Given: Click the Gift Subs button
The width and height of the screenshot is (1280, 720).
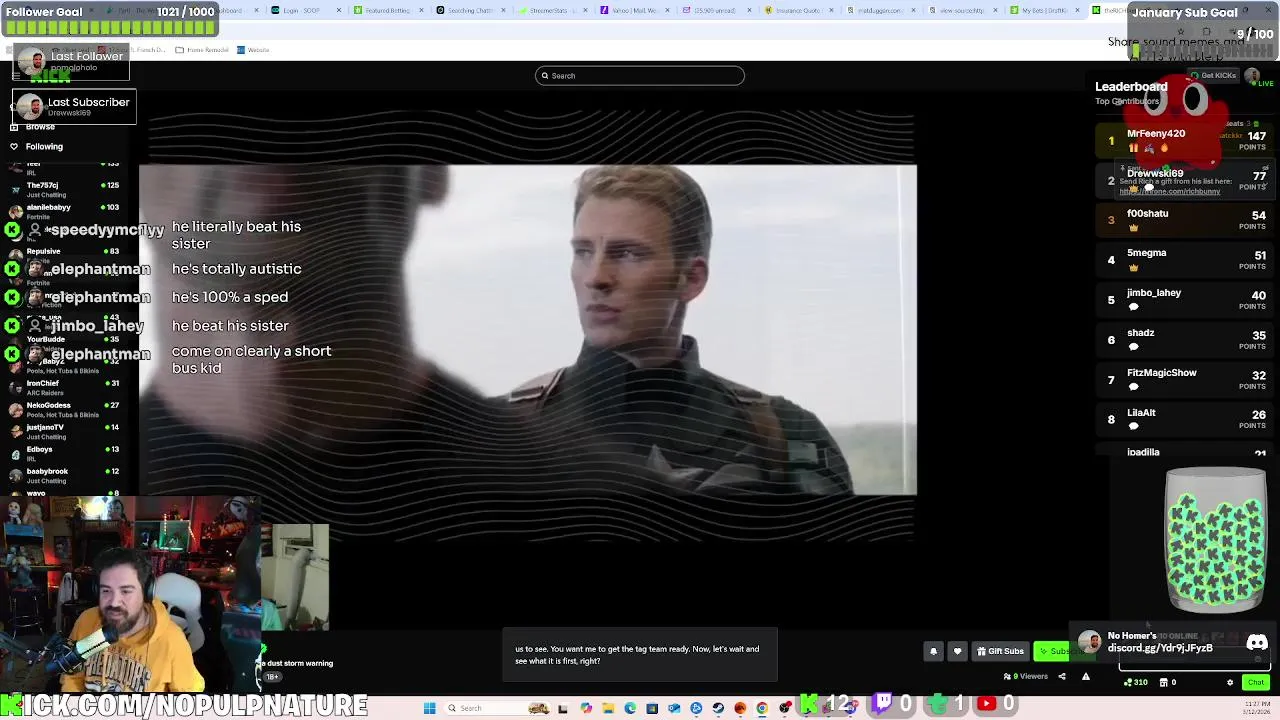Looking at the screenshot, I should pyautogui.click(x=1000, y=651).
